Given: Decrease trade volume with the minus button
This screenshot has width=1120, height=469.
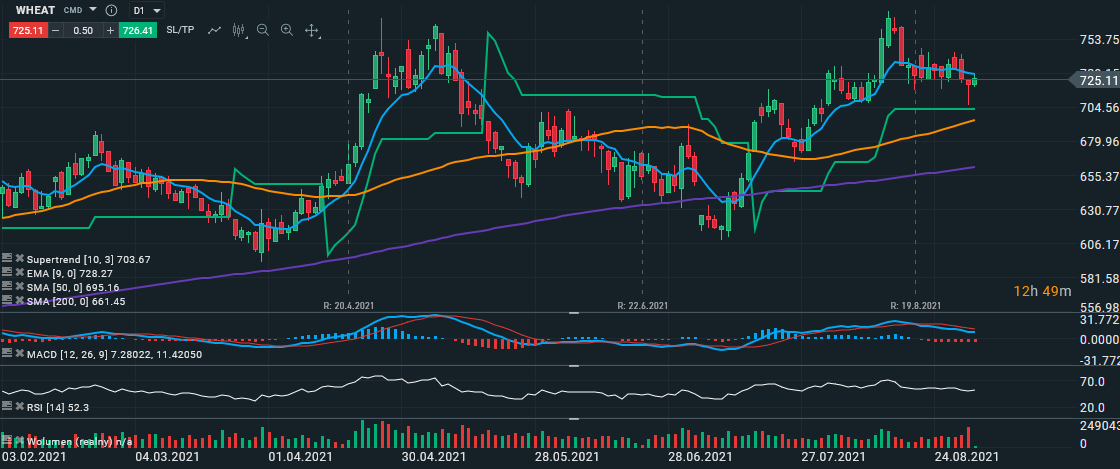Looking at the screenshot, I should point(56,30).
